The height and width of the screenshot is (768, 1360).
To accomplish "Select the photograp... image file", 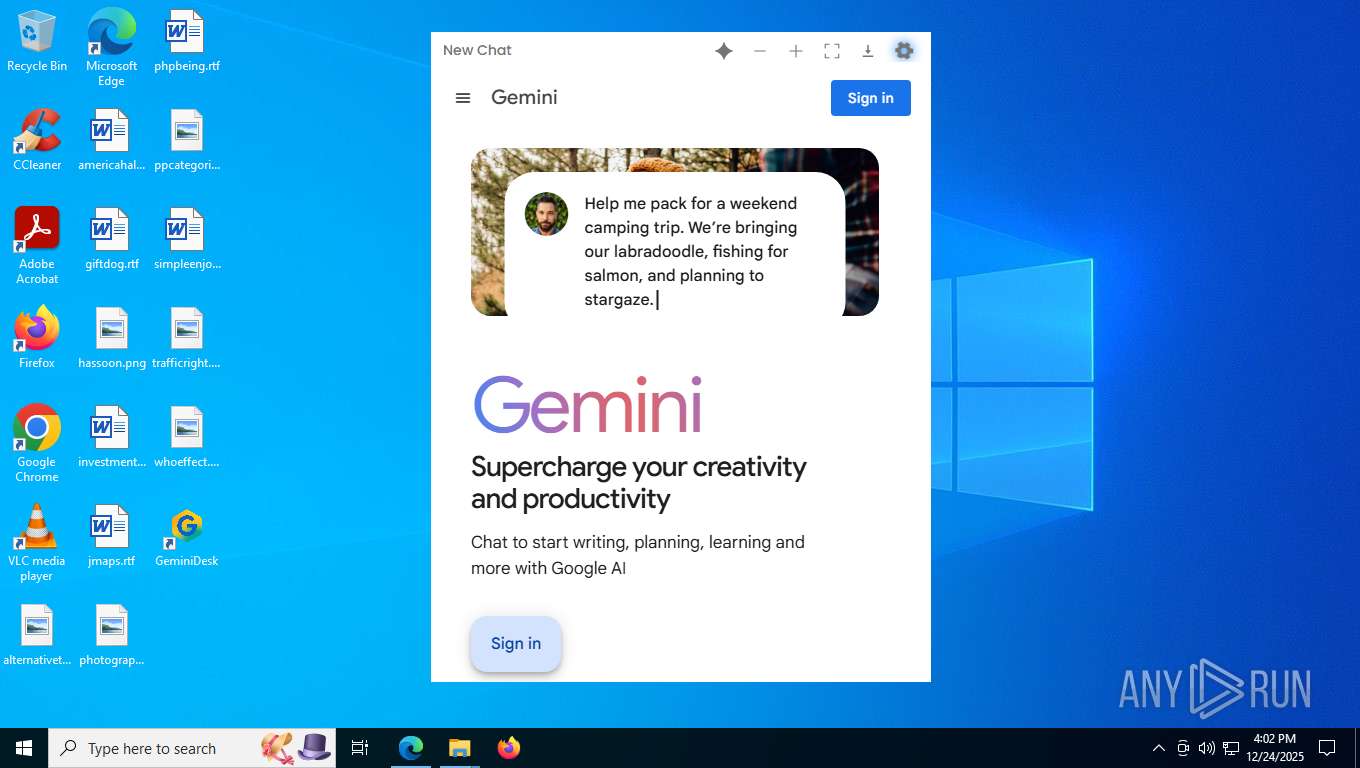I will click(111, 635).
